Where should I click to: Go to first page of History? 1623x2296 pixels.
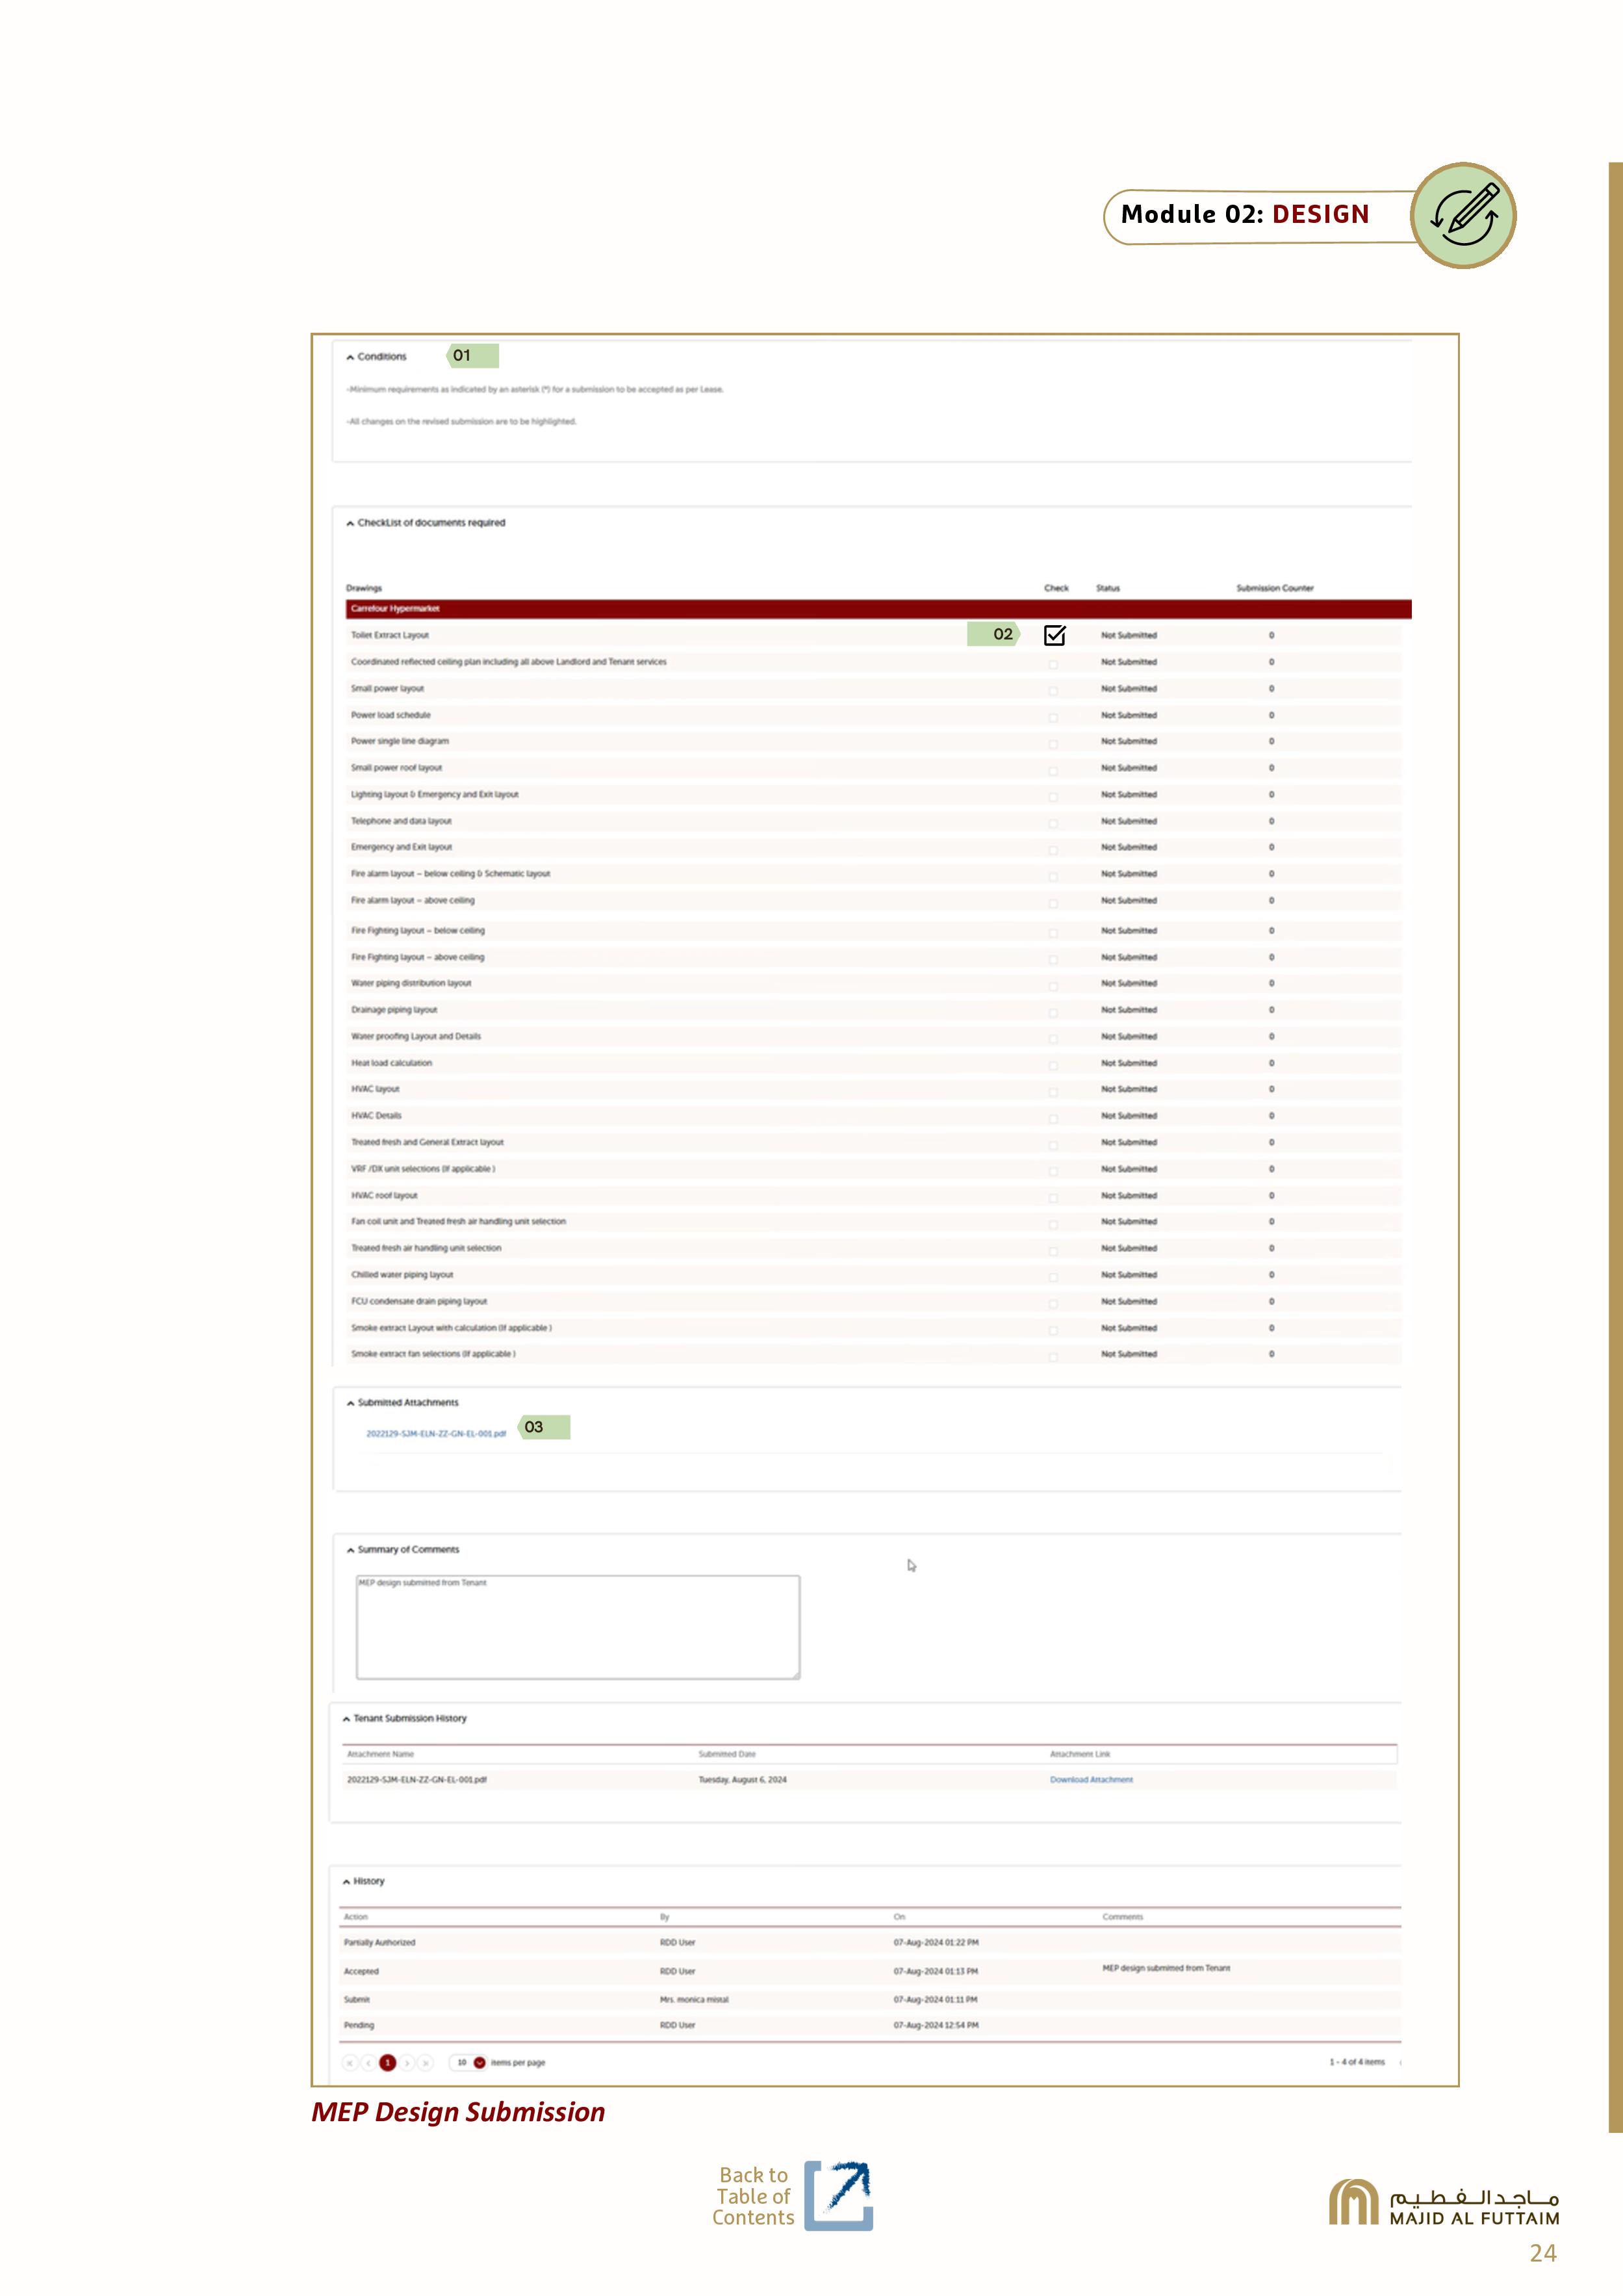(x=350, y=2062)
